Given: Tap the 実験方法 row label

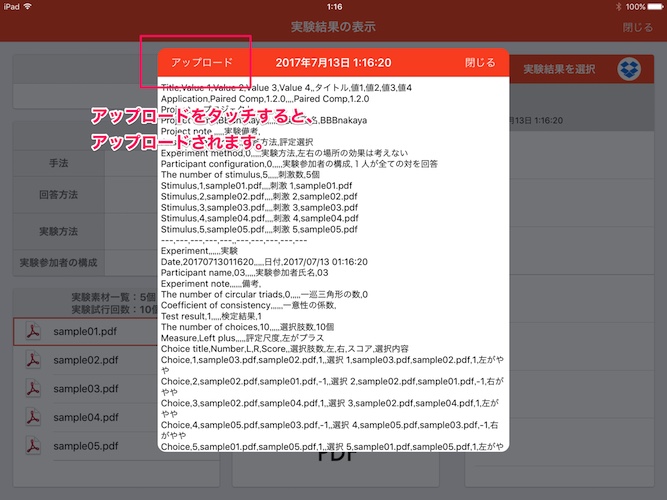Looking at the screenshot, I should click(58, 230).
